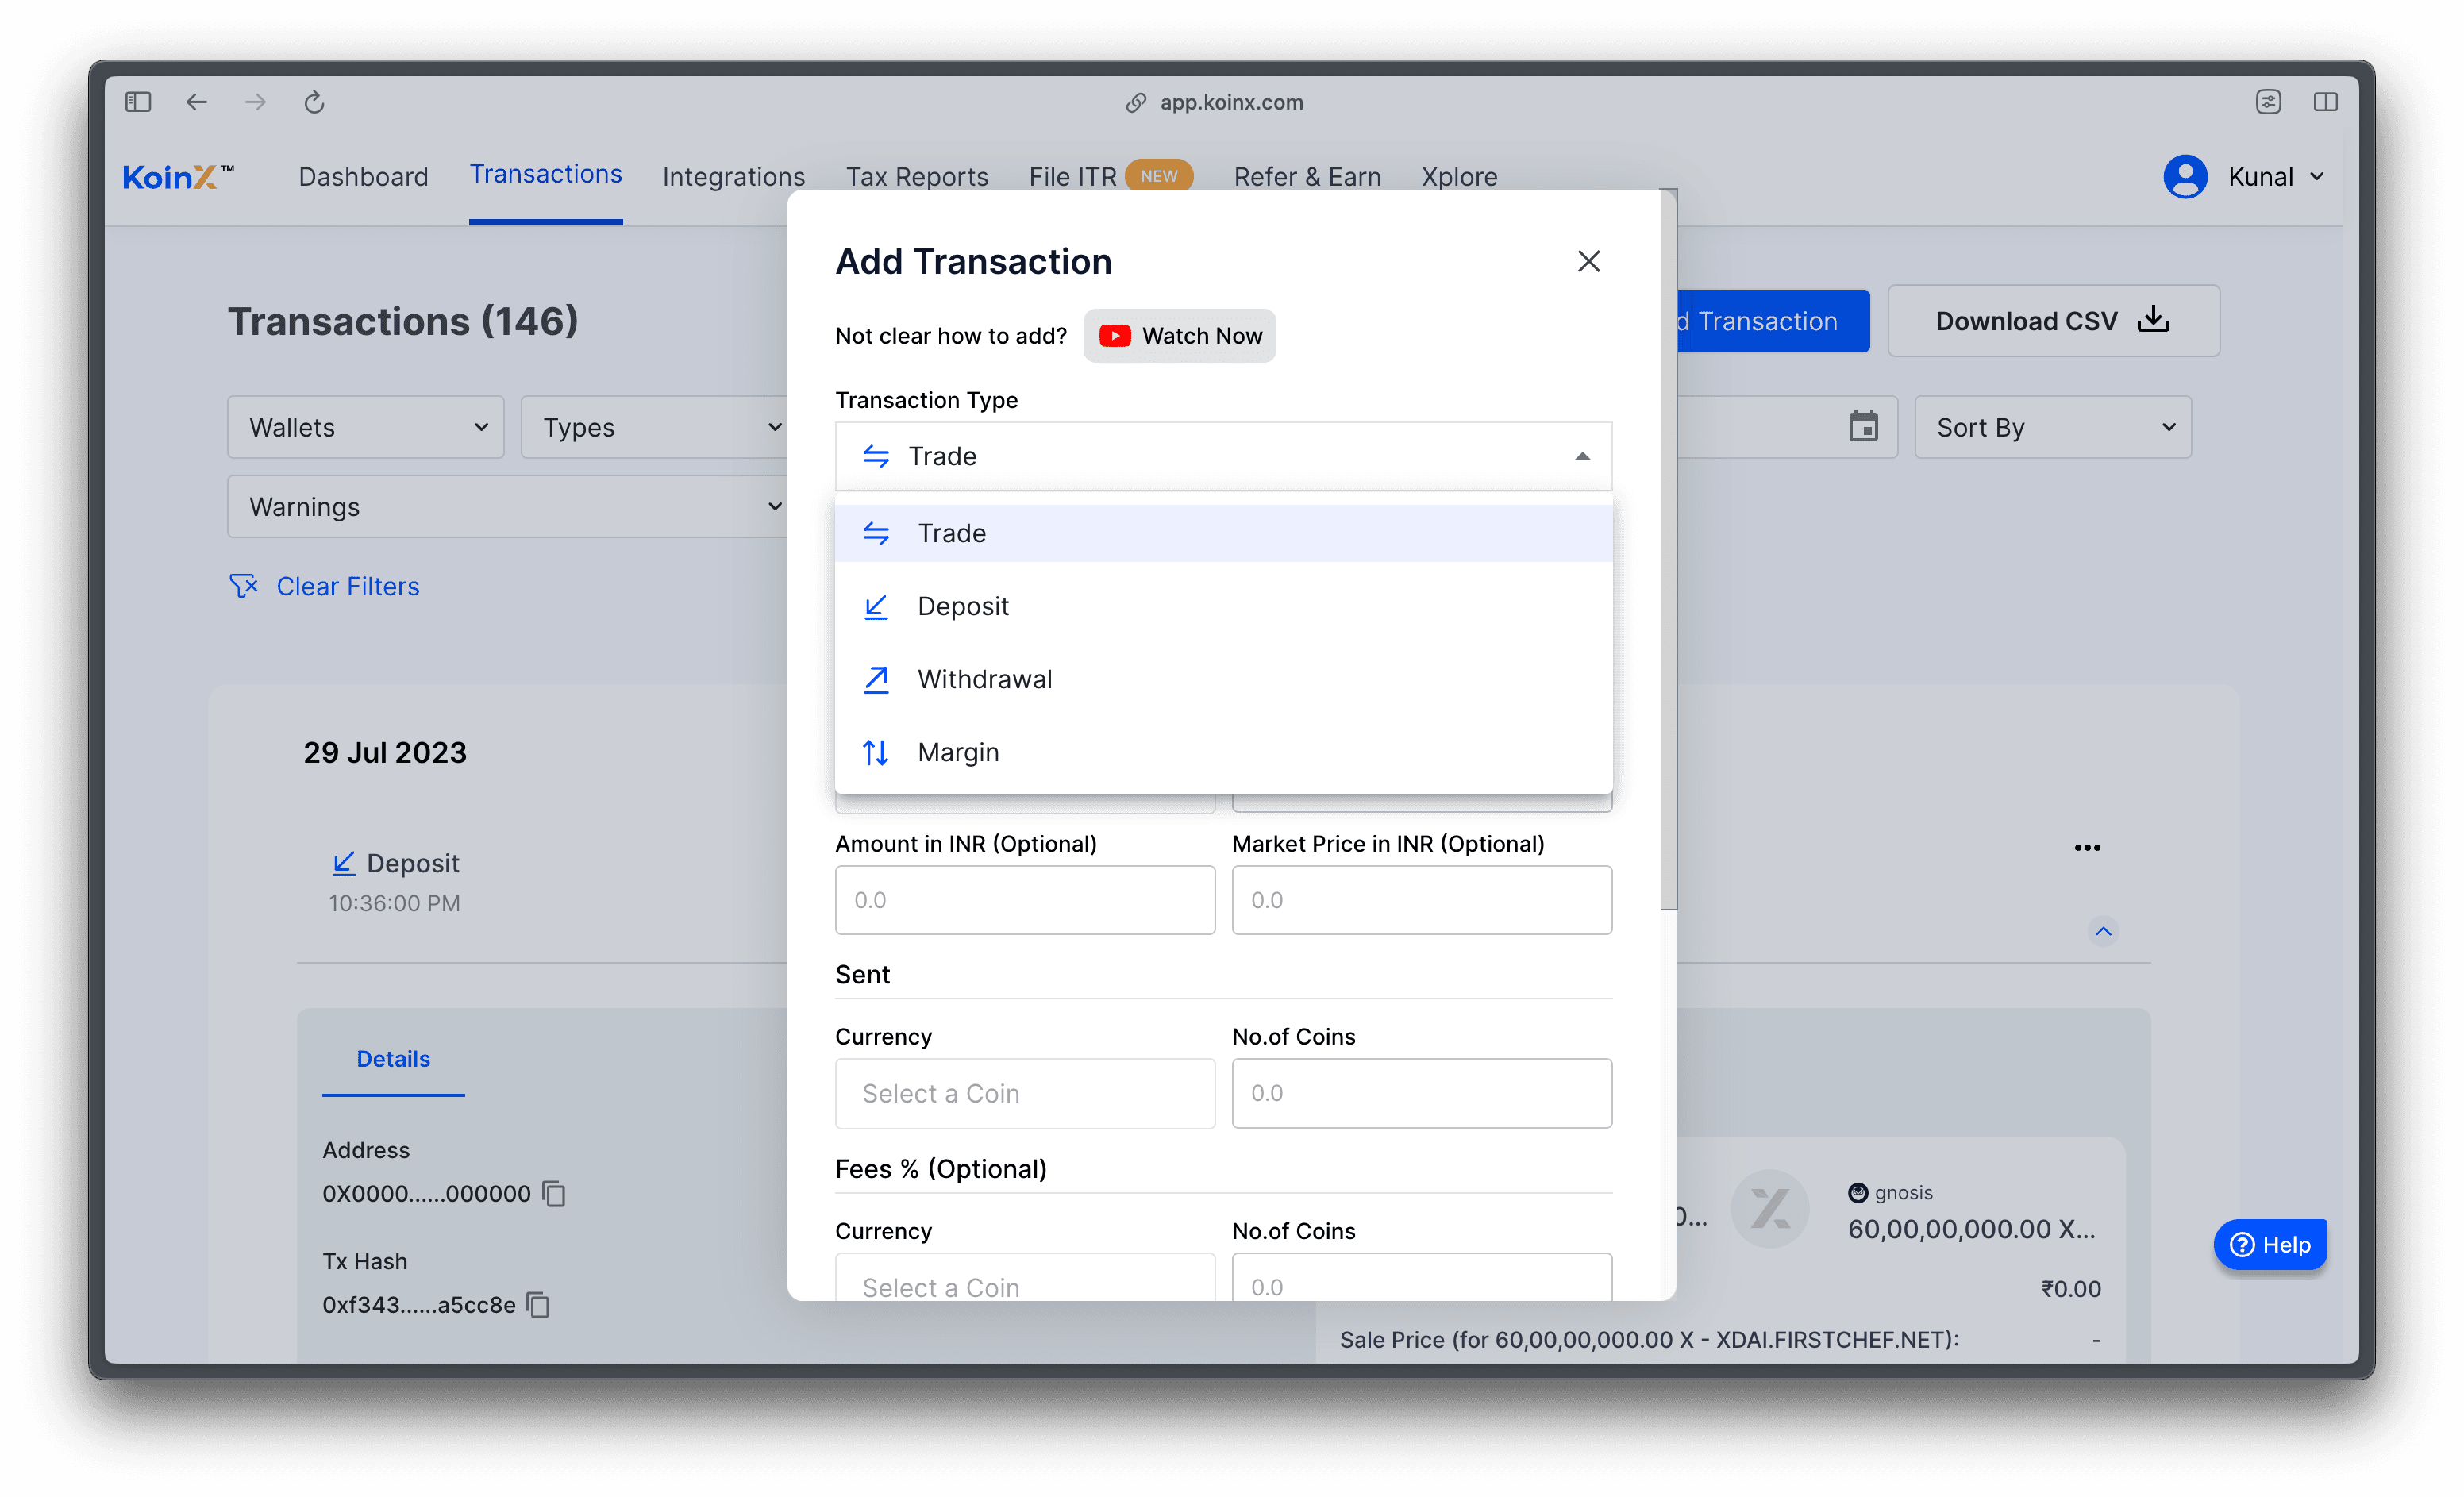2464x1497 pixels.
Task: Toggle the browser sidebar icon
Action: (x=138, y=102)
